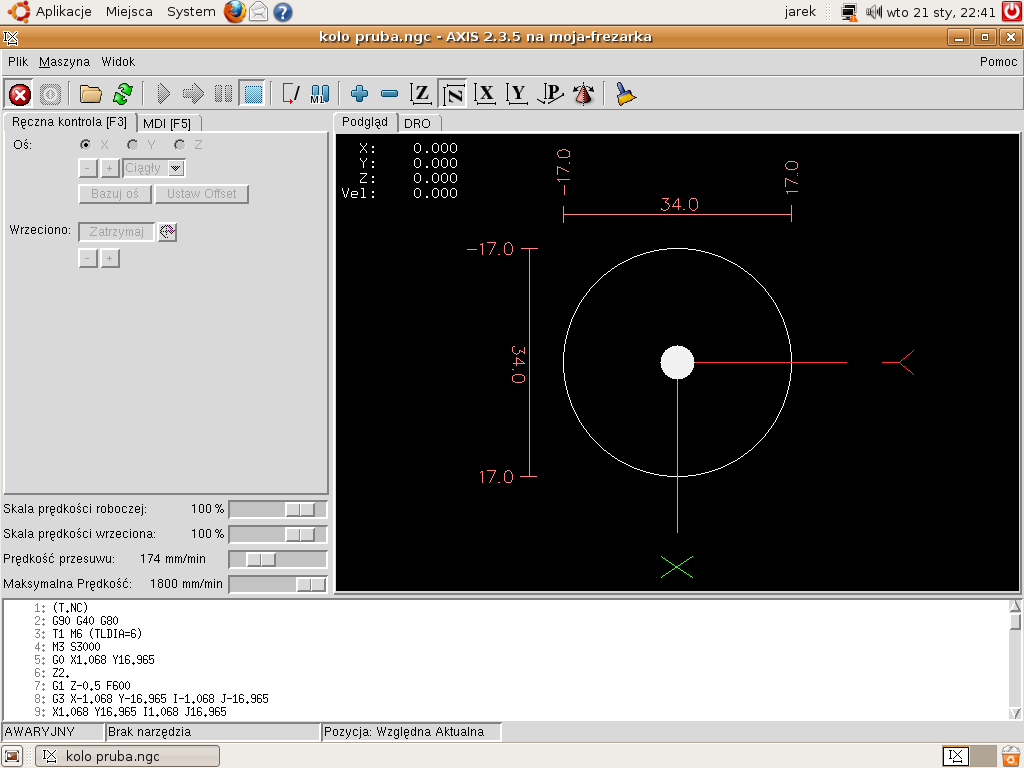This screenshot has width=1024, height=768.
Task: Click kolo pruba.ngc taskbar entry
Action: click(x=127, y=756)
